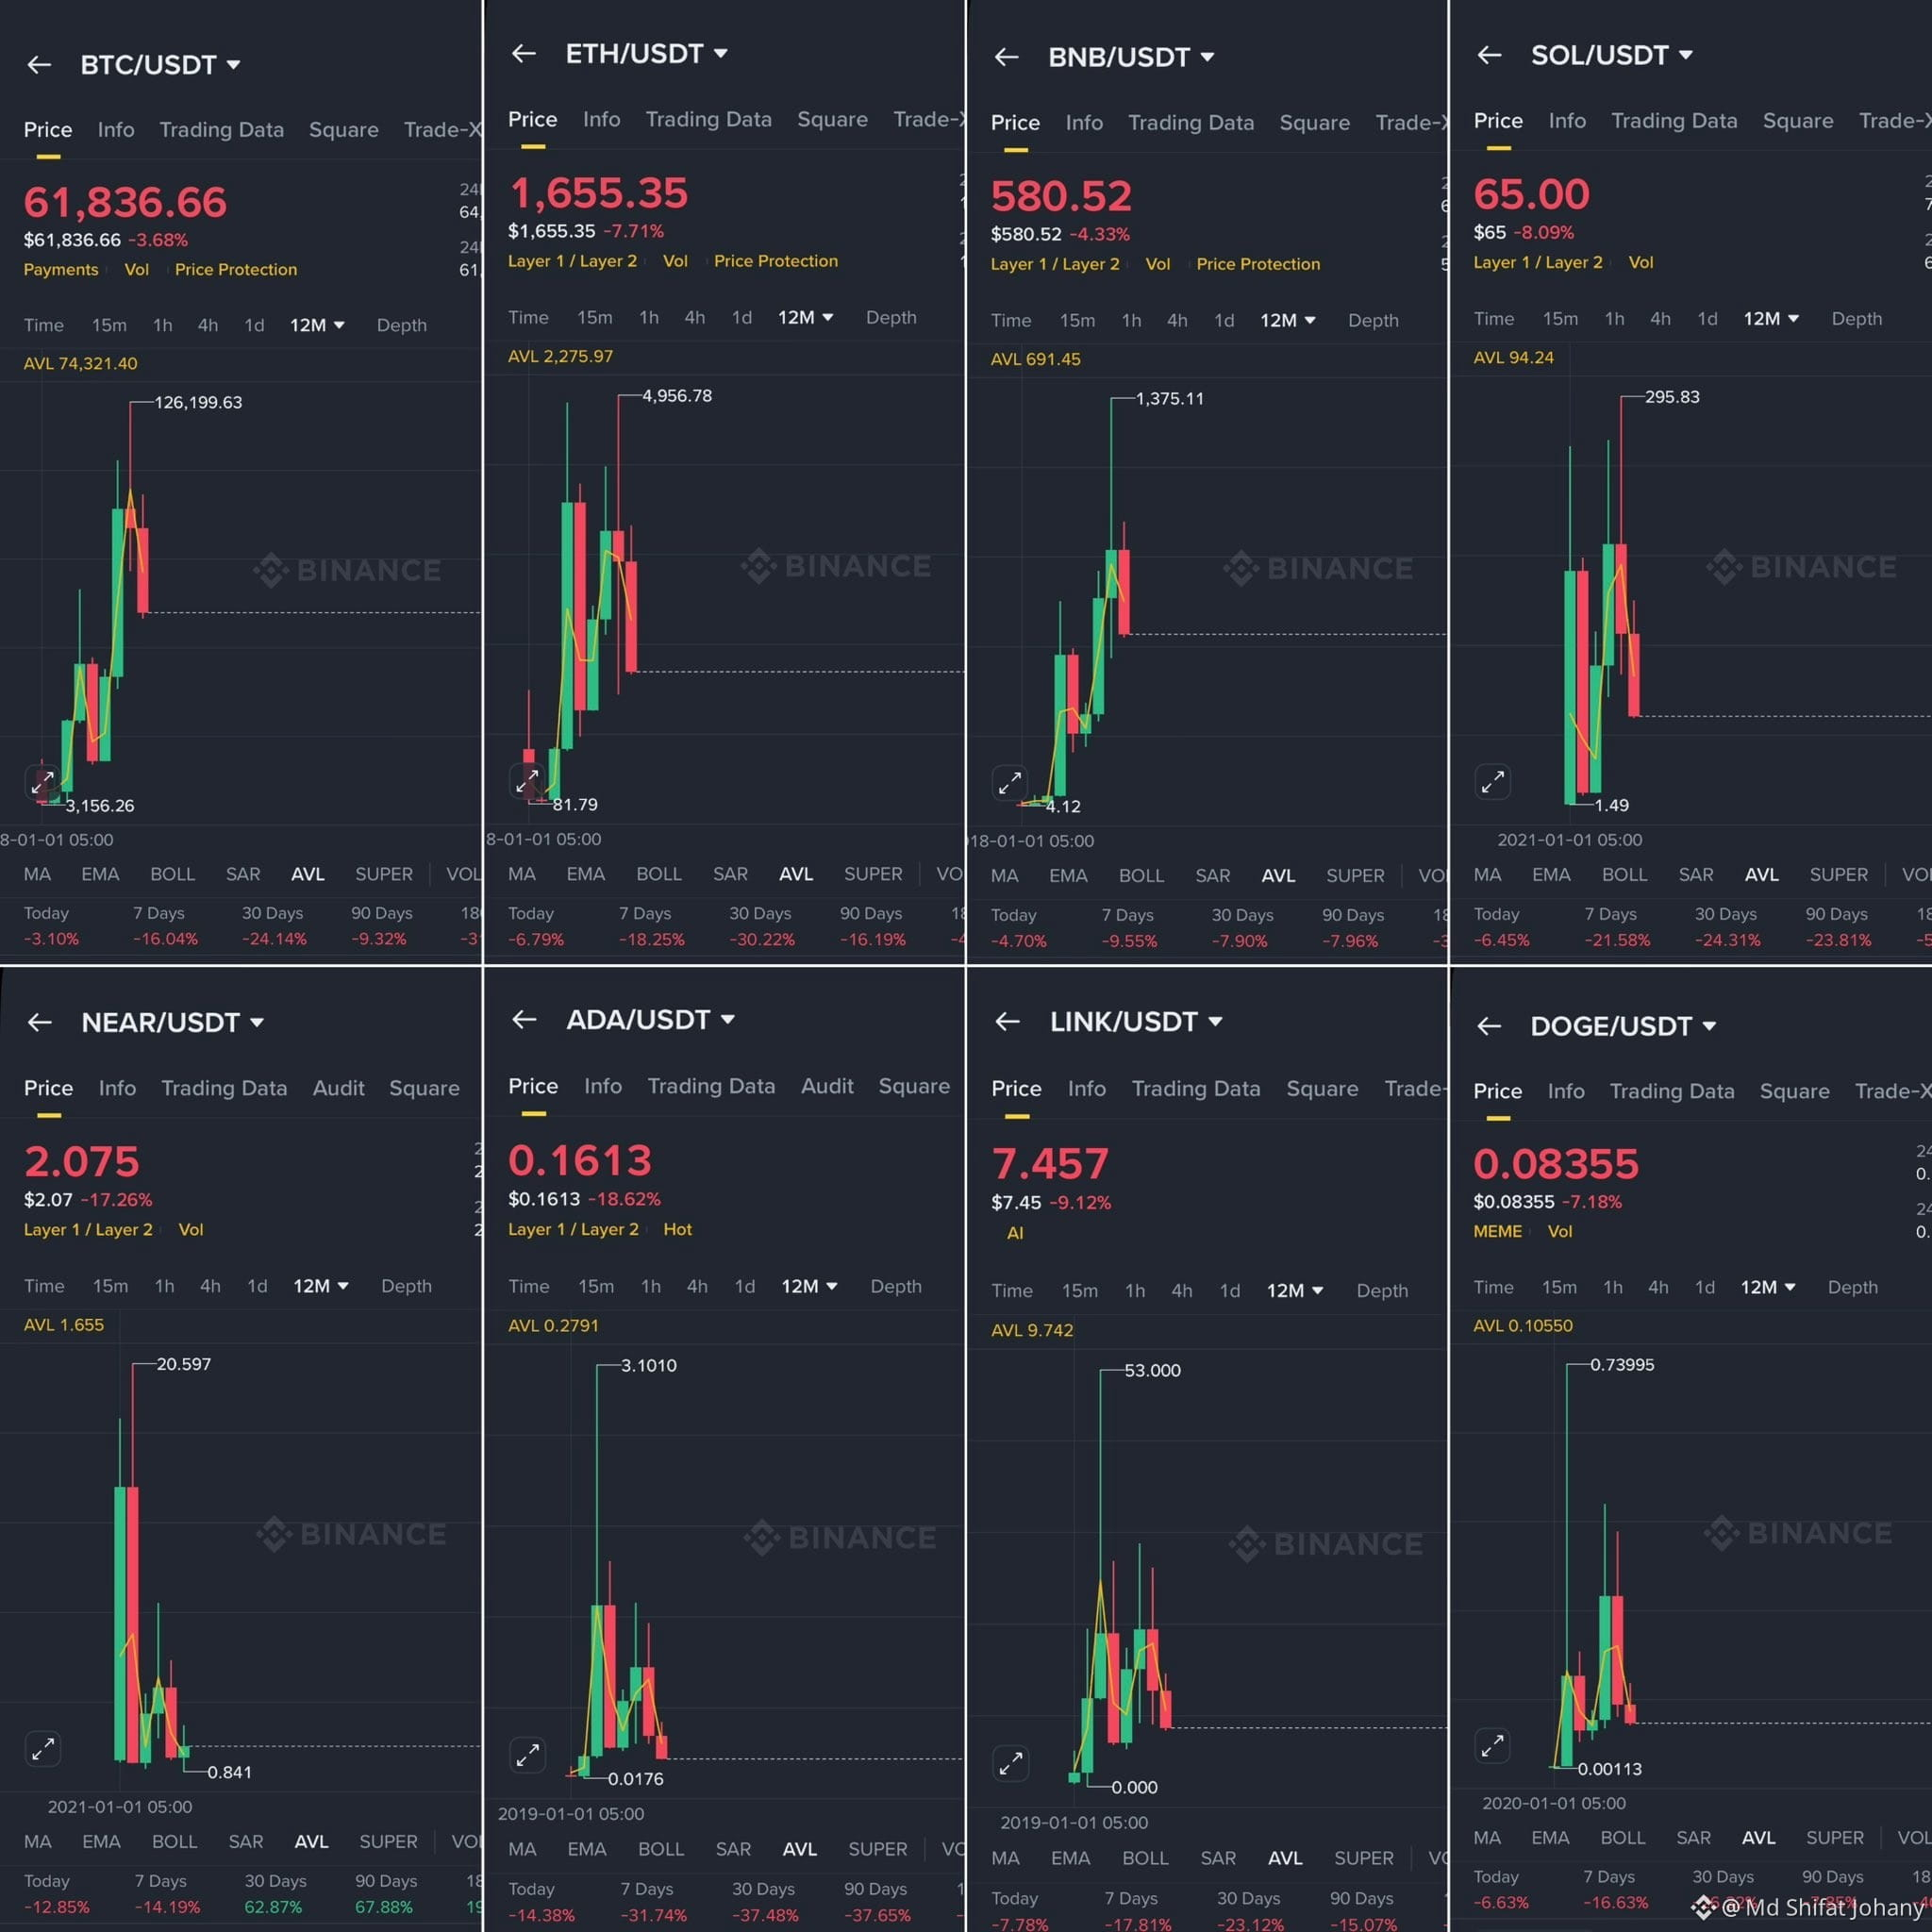Expand the NEAR/USDT chart to fullscreen
Viewport: 1932px width, 1932px height.
pyautogui.click(x=43, y=1749)
